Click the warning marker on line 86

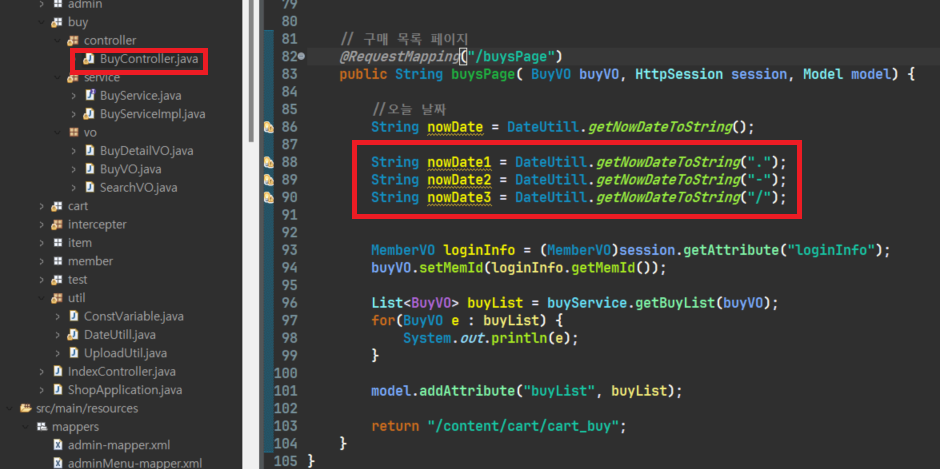pos(269,127)
